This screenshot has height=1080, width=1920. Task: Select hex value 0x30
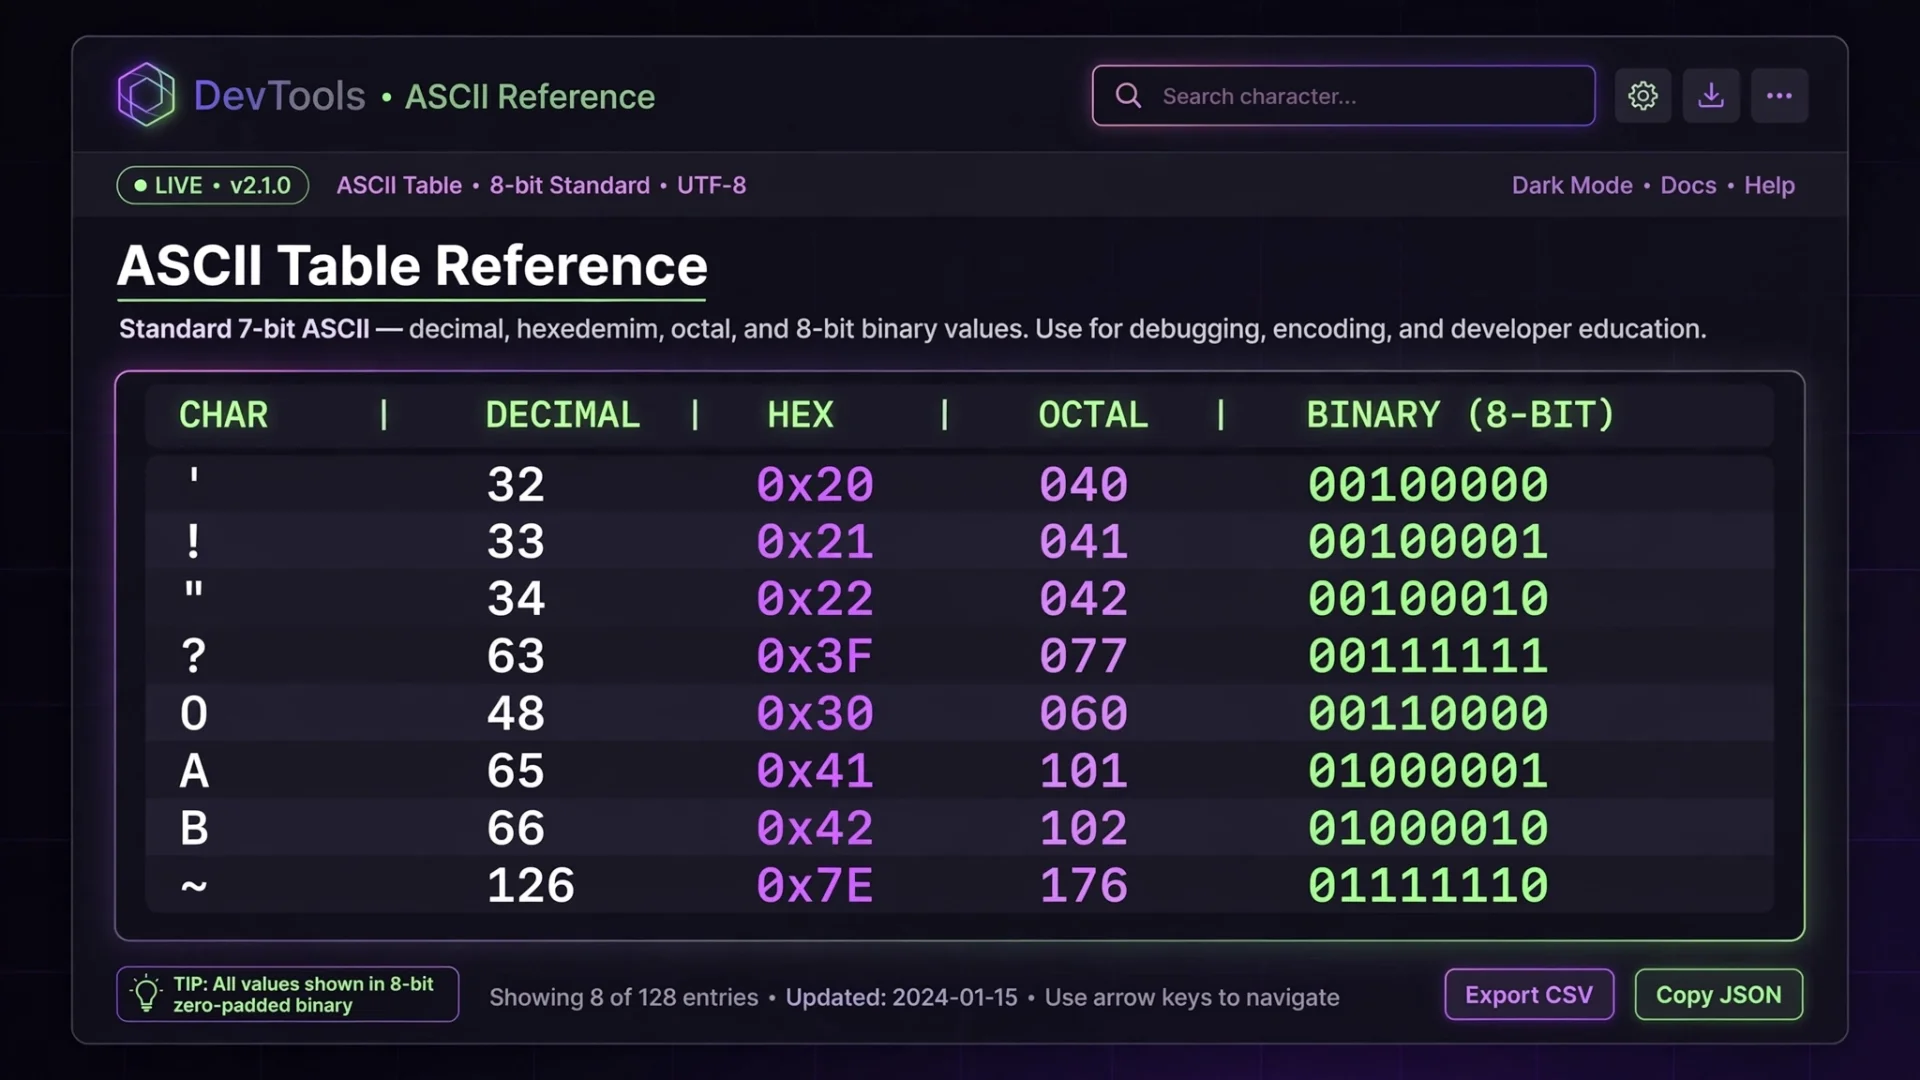tap(815, 714)
